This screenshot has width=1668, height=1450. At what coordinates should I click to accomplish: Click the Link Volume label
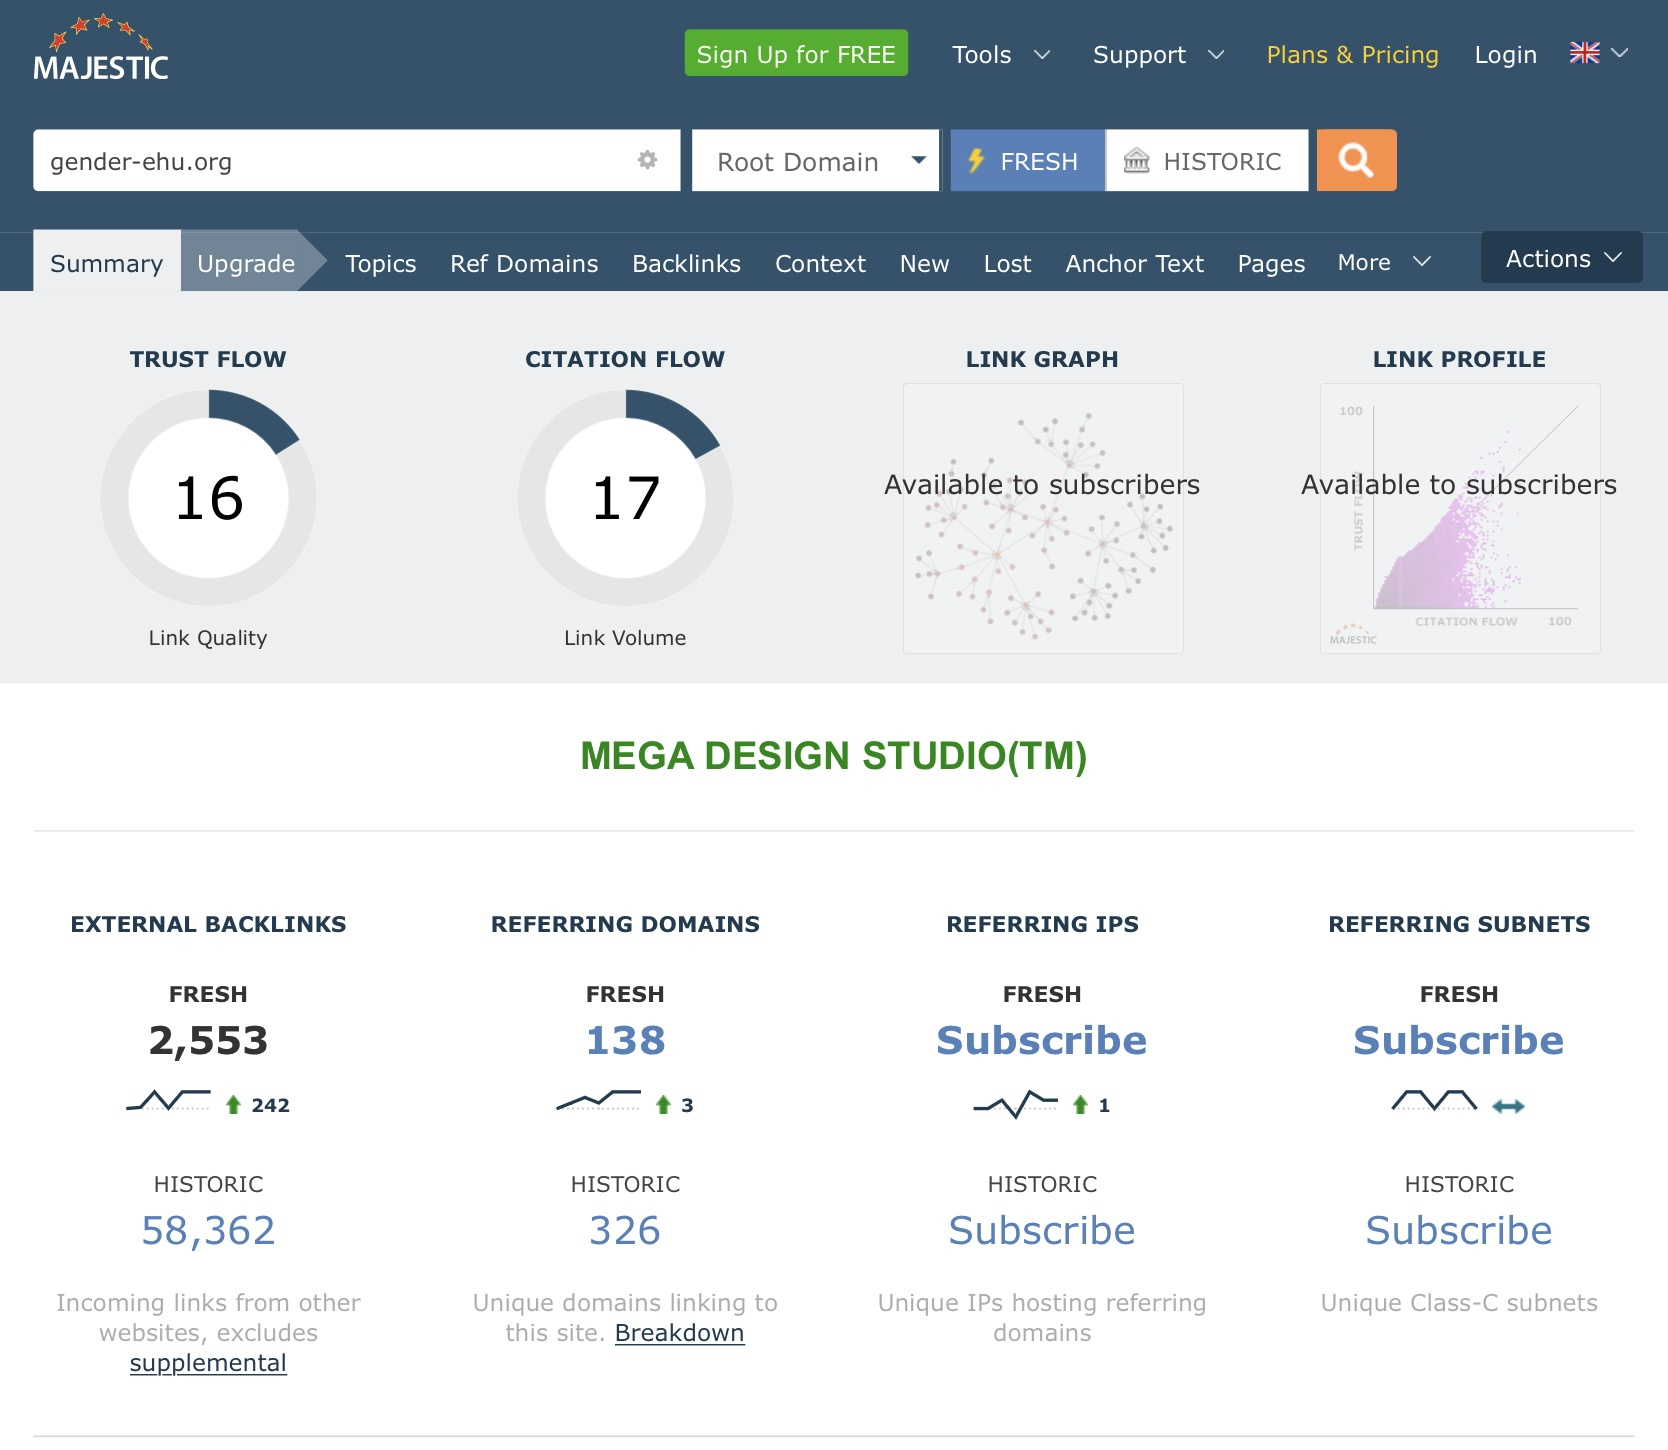(x=625, y=638)
